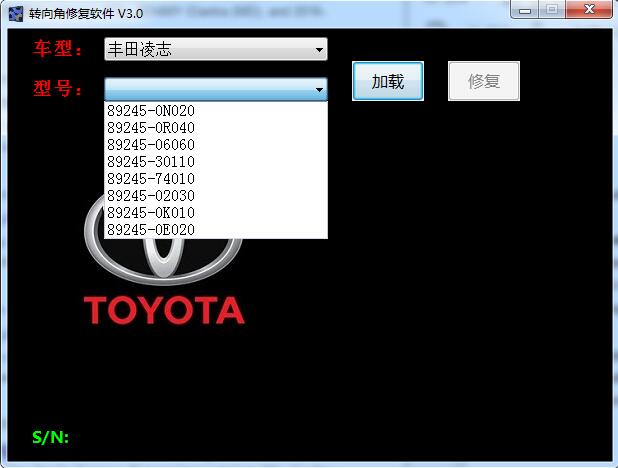Pick the 89245-0K010 list item
Screen dimensions: 618x468
coord(151,213)
